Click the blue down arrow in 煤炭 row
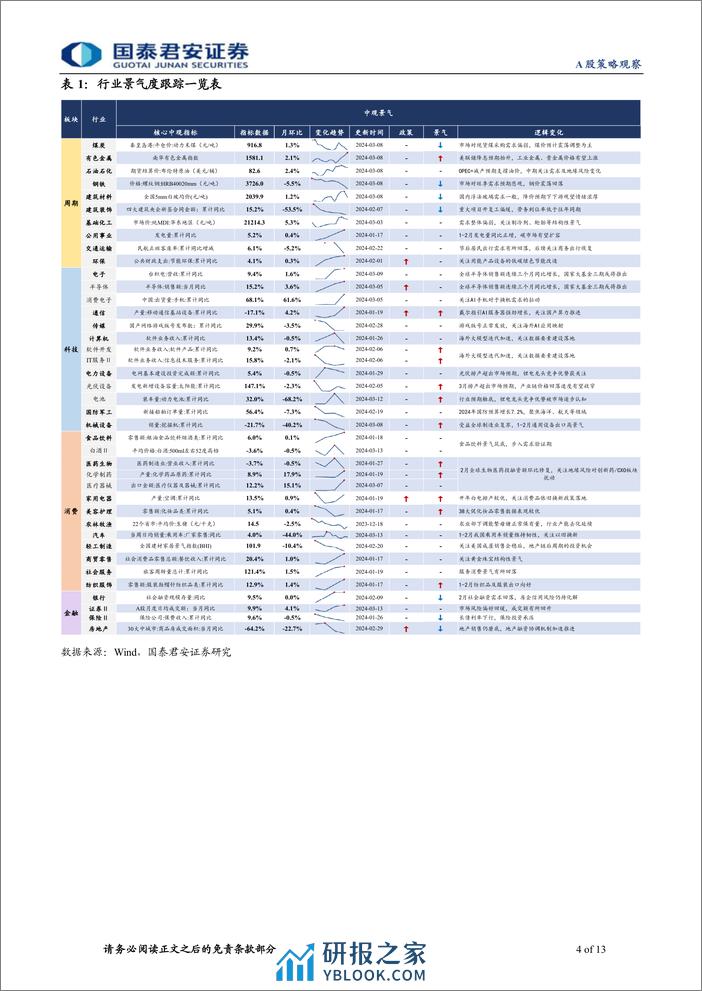The image size is (702, 991). (440, 145)
